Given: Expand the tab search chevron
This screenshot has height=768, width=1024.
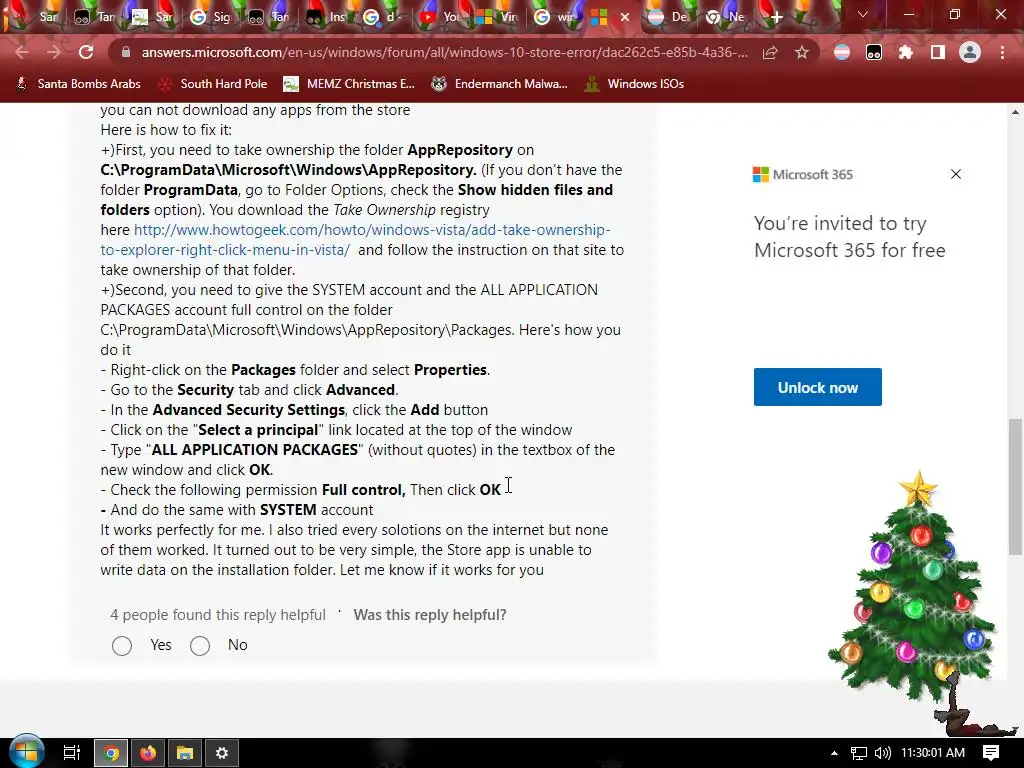Looking at the screenshot, I should [863, 14].
